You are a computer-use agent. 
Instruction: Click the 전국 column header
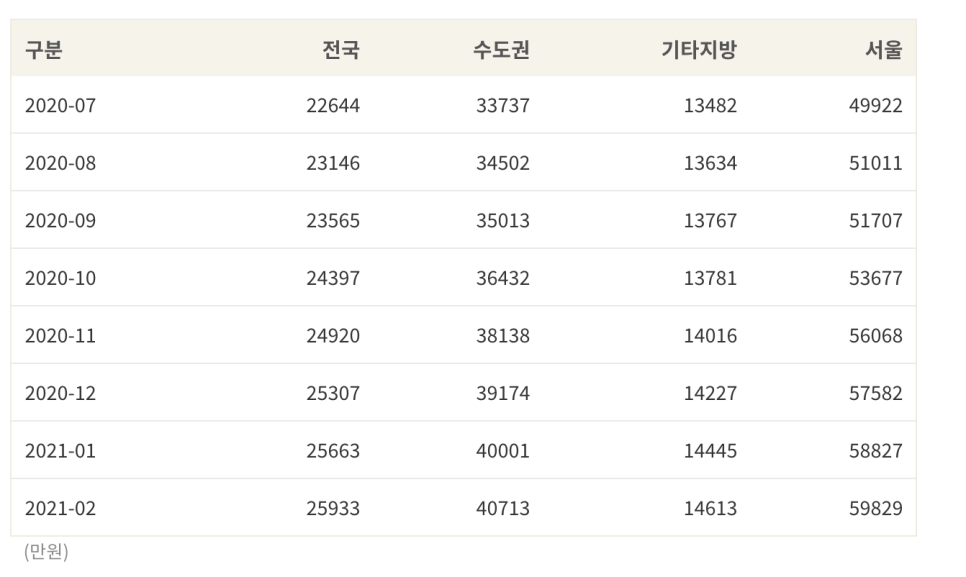341,49
